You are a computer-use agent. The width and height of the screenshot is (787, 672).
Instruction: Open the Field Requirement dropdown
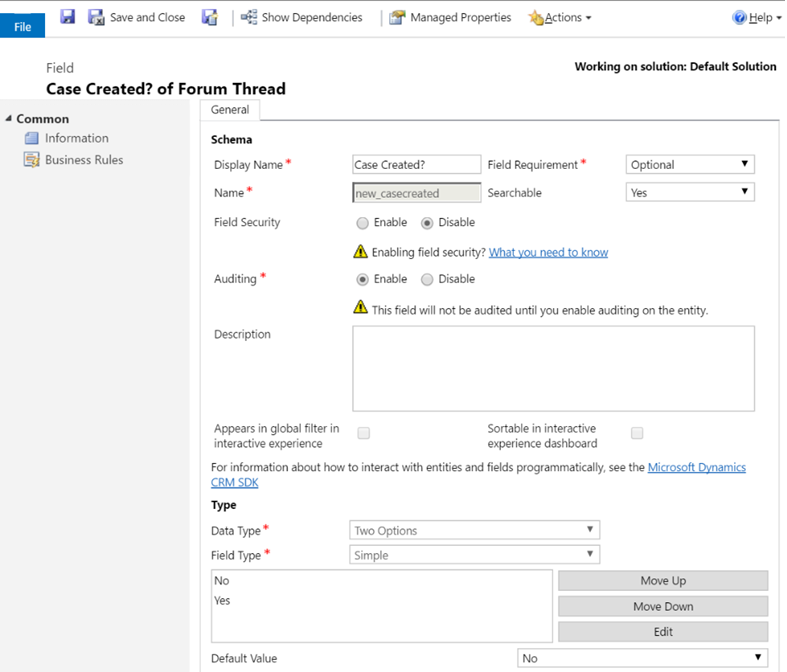pyautogui.click(x=690, y=165)
